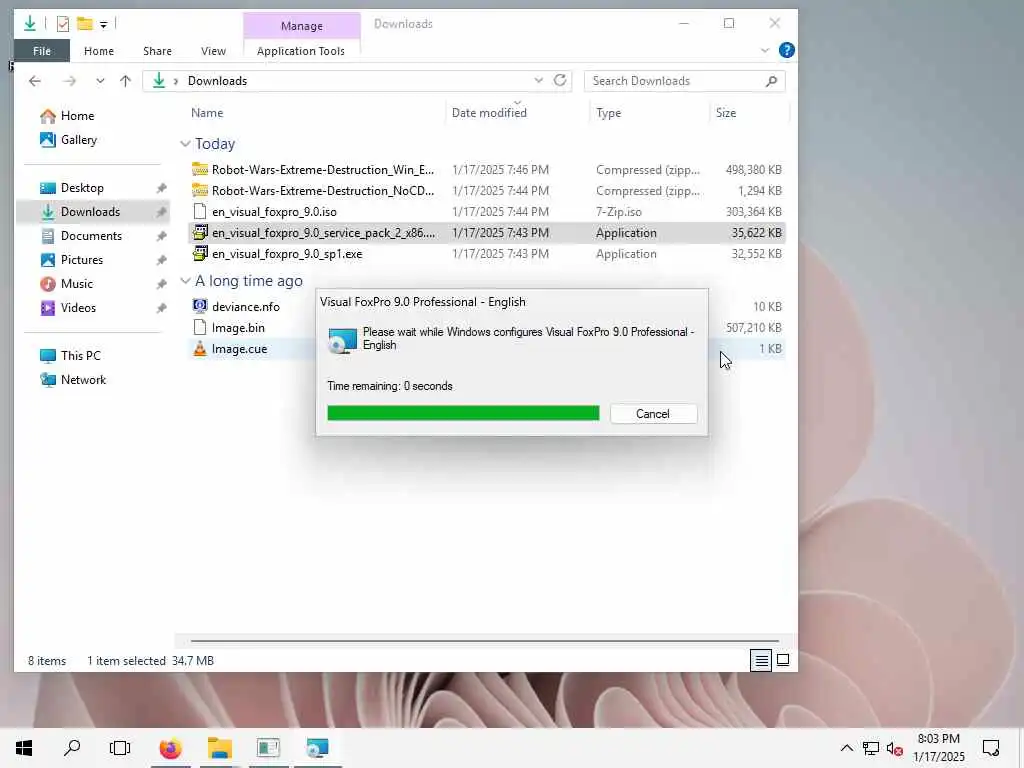The width and height of the screenshot is (1024, 768).
Task: Open the Application Tools ribbon tab
Action: [300, 51]
